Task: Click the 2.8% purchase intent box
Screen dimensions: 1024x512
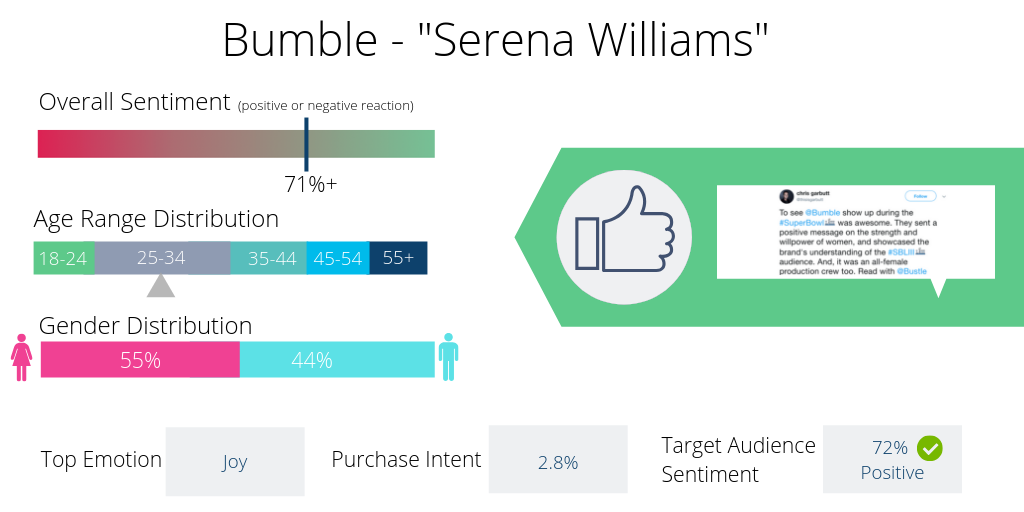Action: [558, 461]
